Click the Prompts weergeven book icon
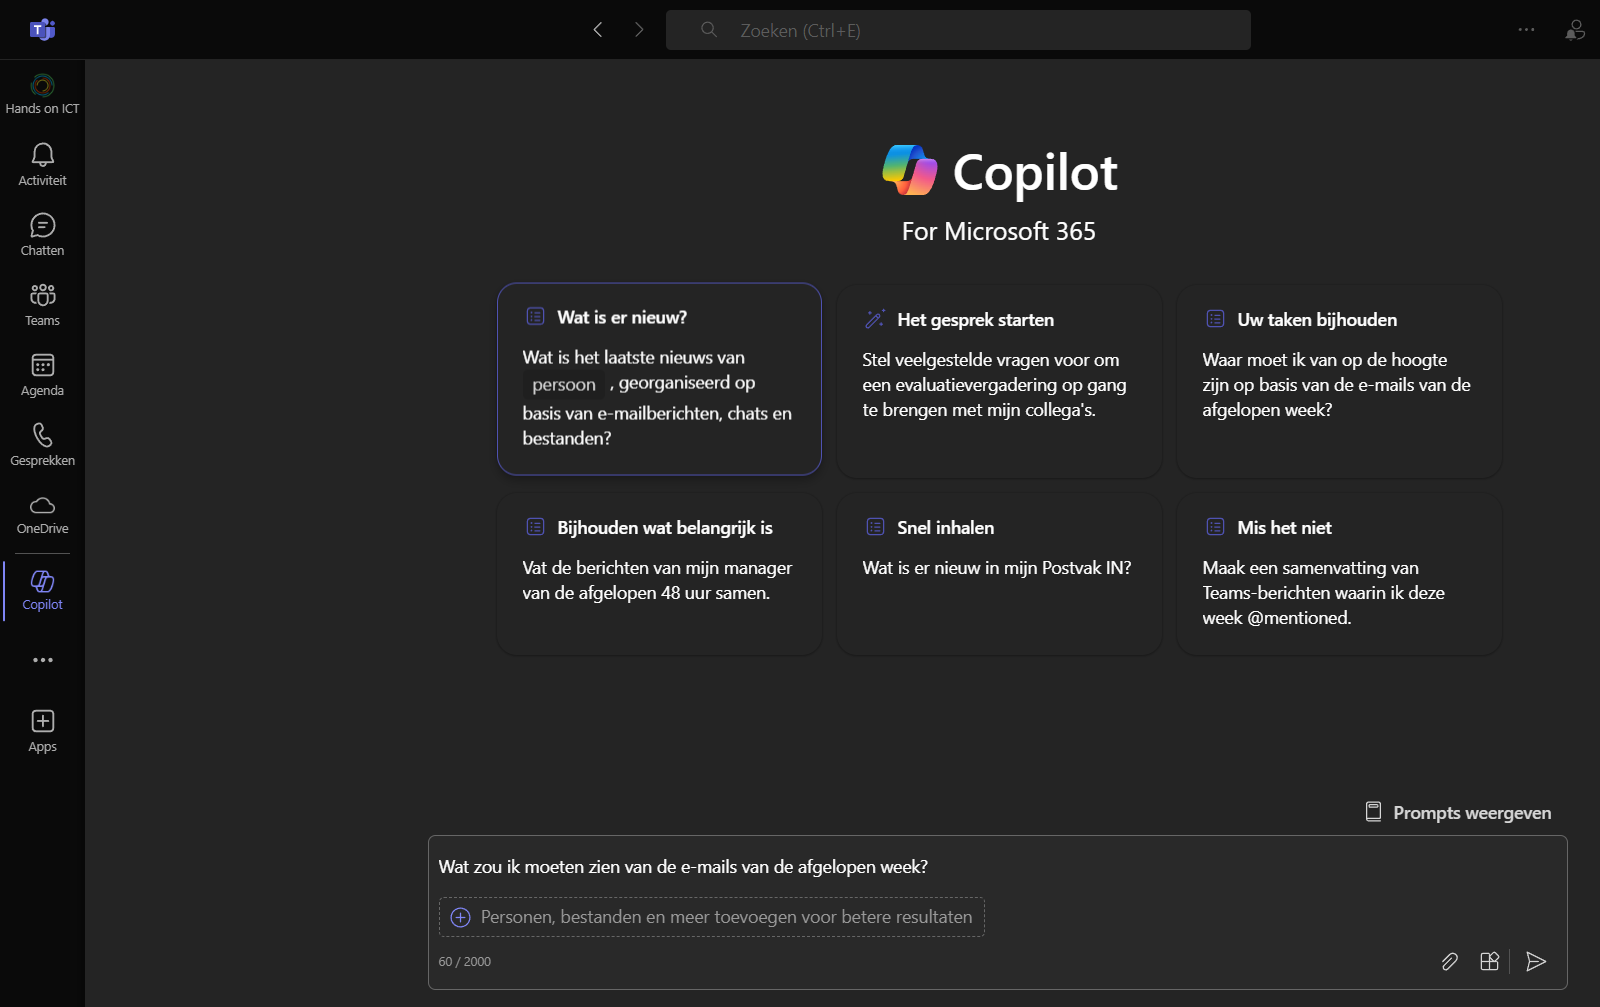 click(1374, 812)
